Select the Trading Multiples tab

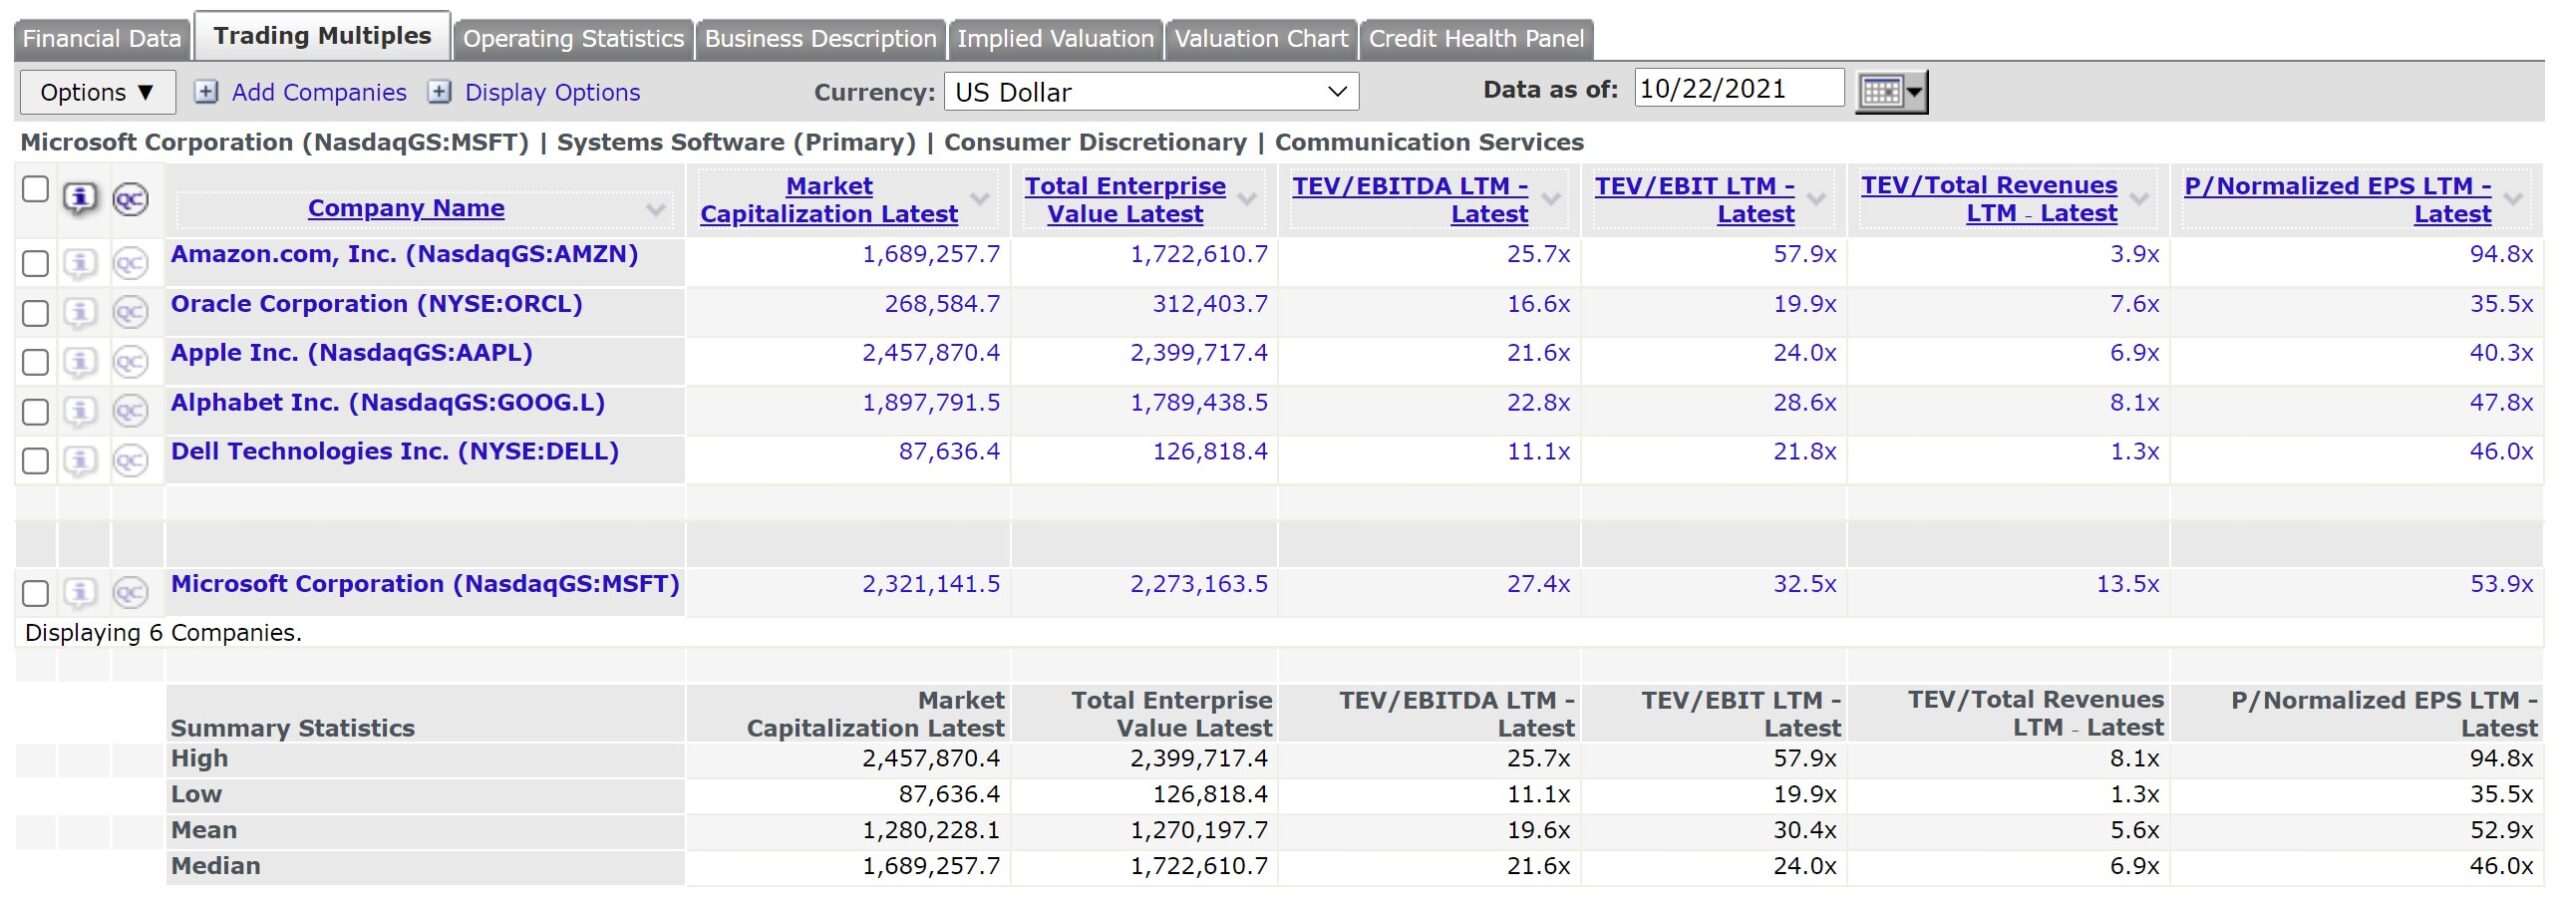[x=322, y=36]
